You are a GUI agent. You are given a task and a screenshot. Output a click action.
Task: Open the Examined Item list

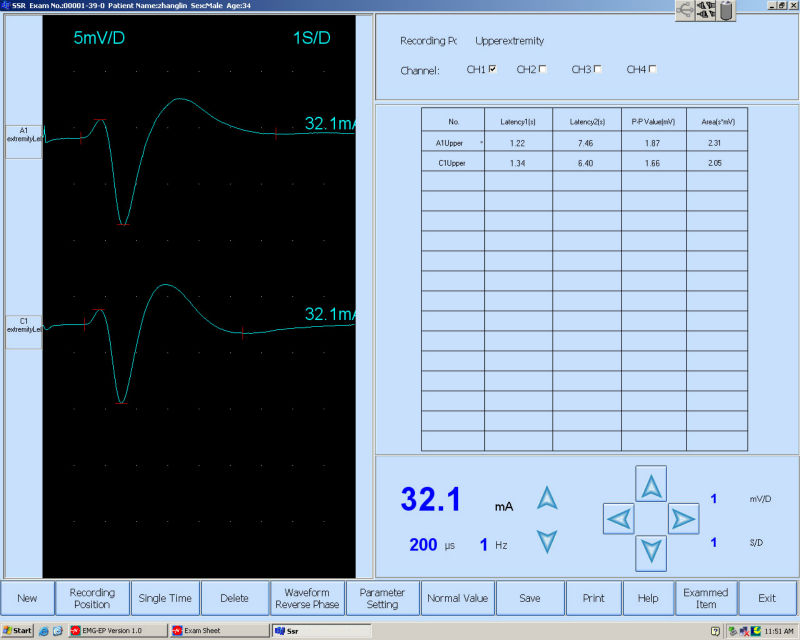(706, 598)
